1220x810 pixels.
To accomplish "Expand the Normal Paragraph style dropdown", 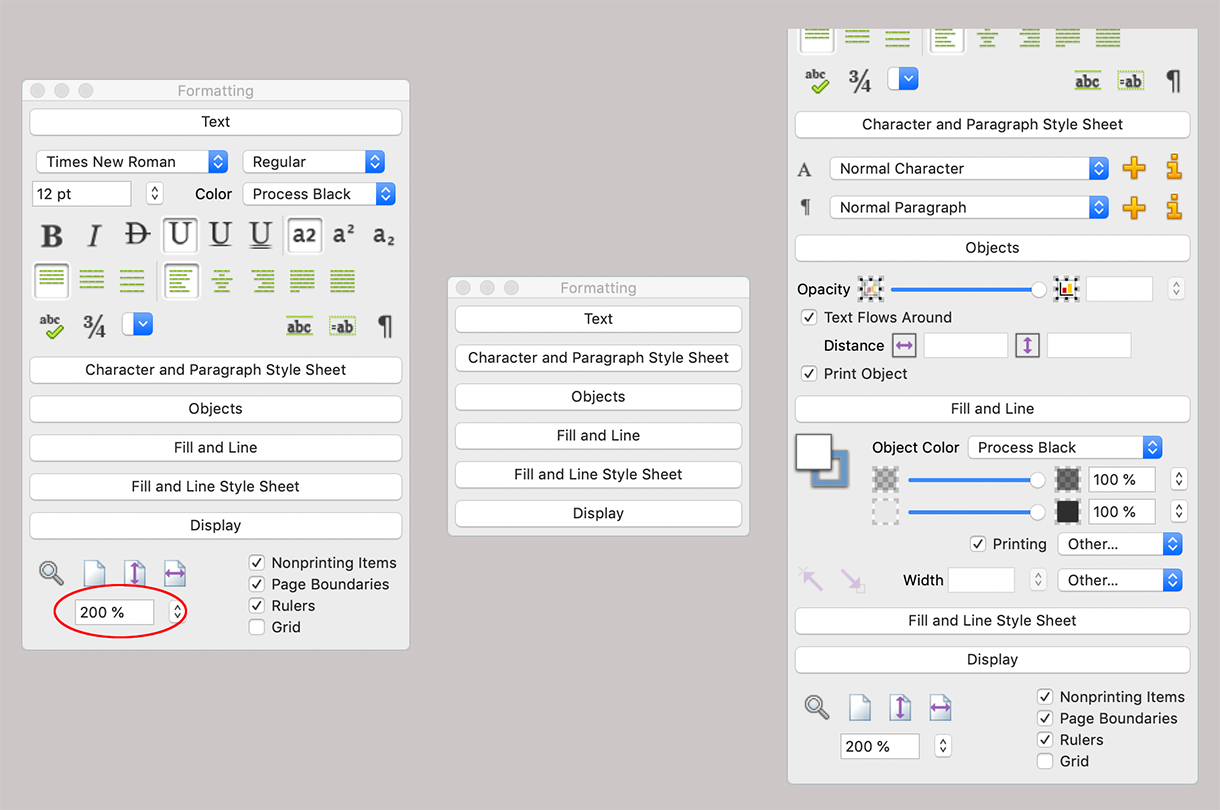I will pyautogui.click(x=968, y=207).
